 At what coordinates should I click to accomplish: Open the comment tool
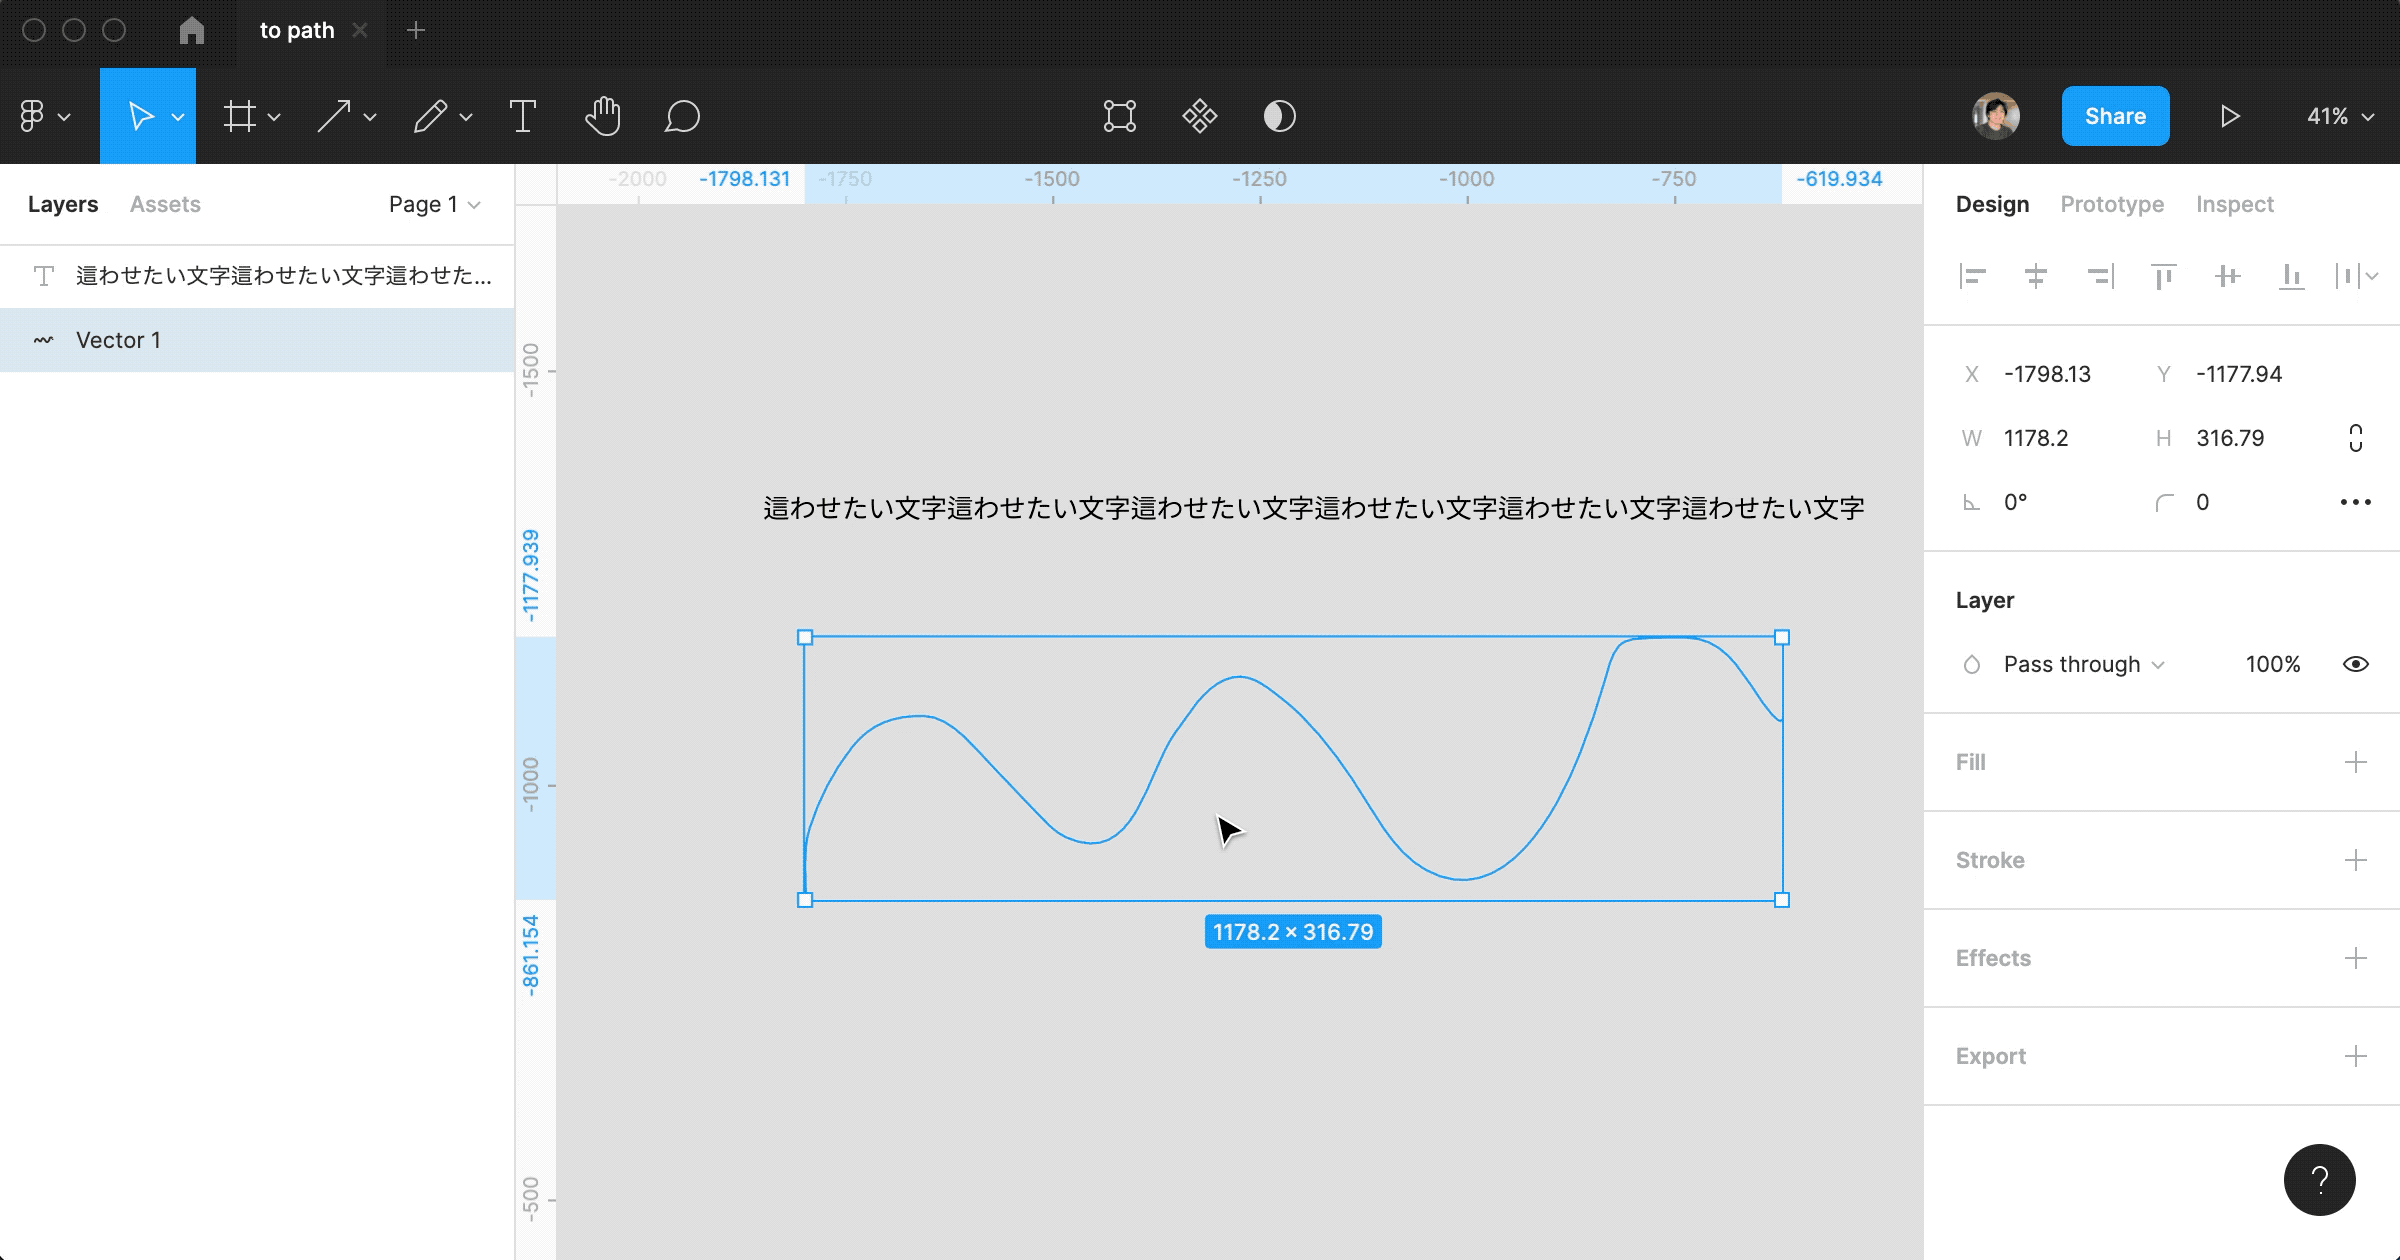pyautogui.click(x=682, y=116)
